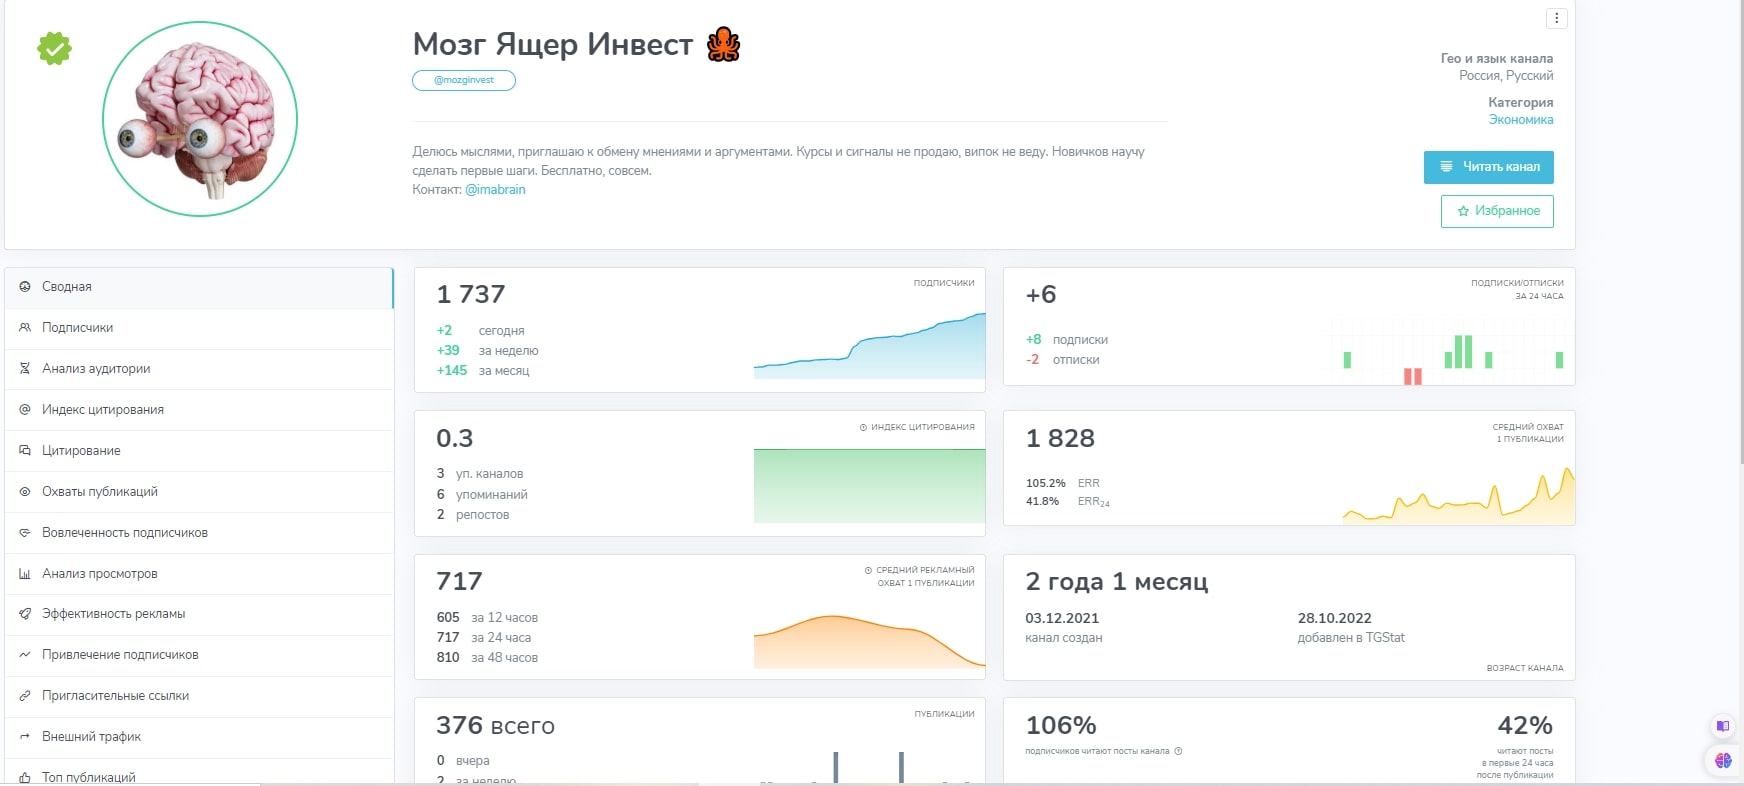The height and width of the screenshot is (786, 1744).
Task: Click the Привлечение подписчиков trend icon
Action: point(25,655)
